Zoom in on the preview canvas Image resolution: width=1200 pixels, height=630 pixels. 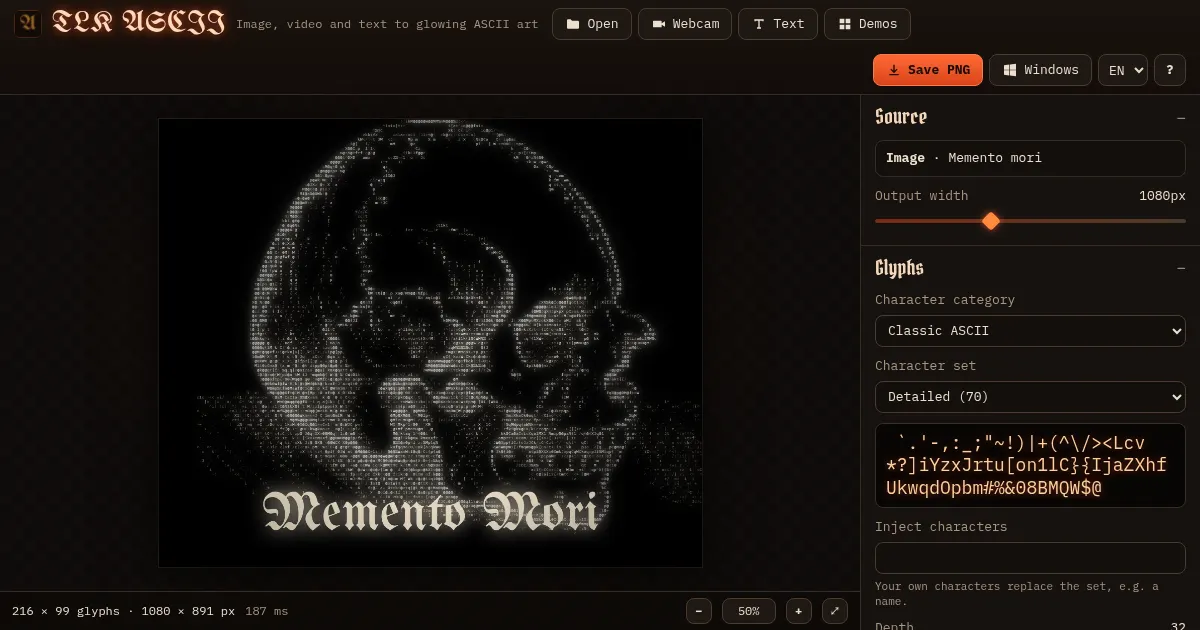[799, 611]
